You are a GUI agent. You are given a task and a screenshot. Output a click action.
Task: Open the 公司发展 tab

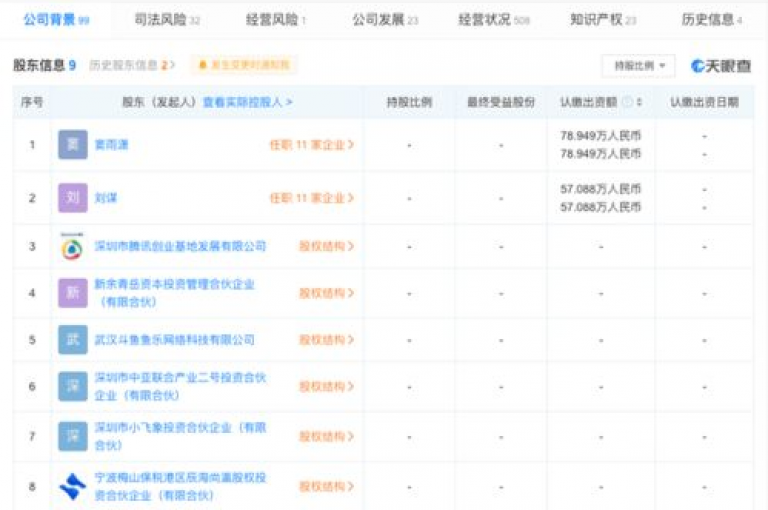(x=385, y=20)
